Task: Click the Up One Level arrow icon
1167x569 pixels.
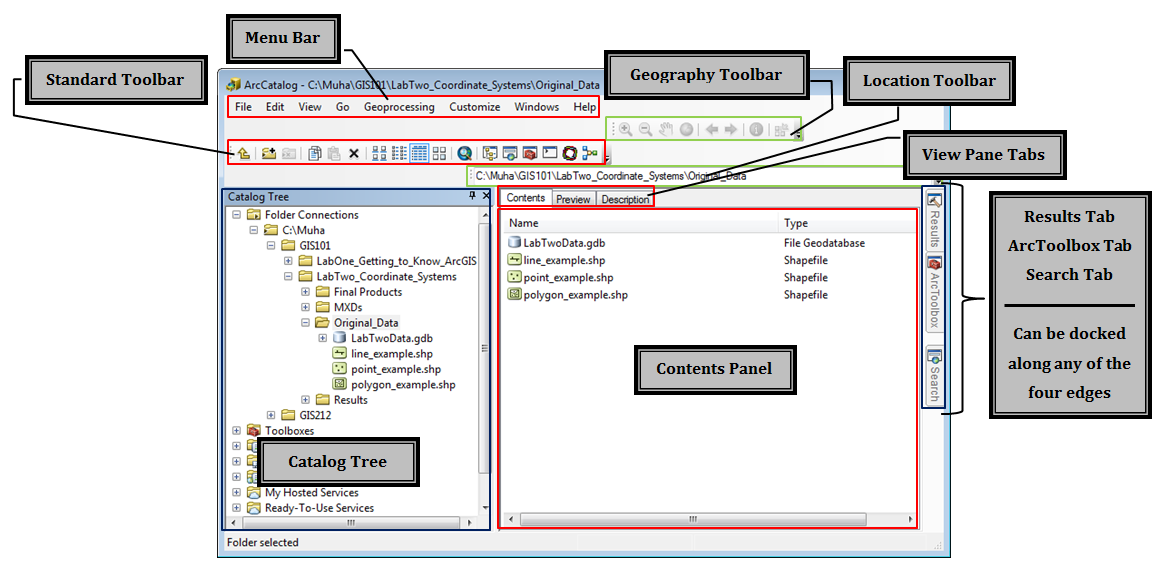Action: coord(243,153)
